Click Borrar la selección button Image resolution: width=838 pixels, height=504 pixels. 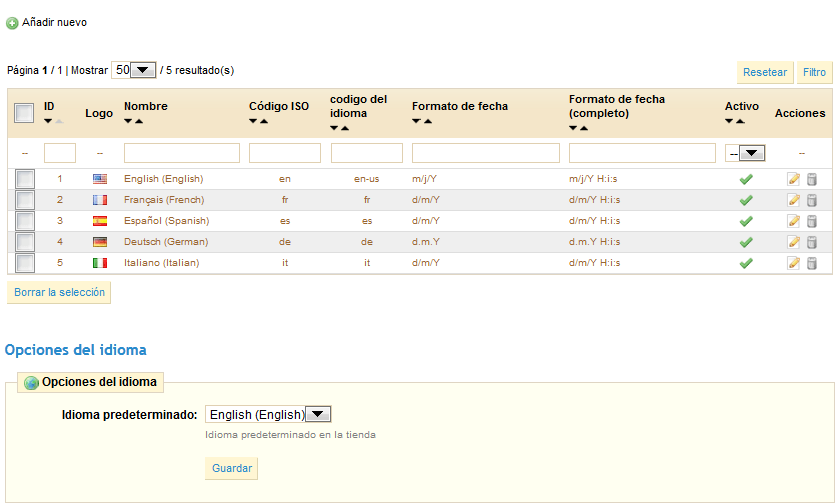(x=59, y=292)
